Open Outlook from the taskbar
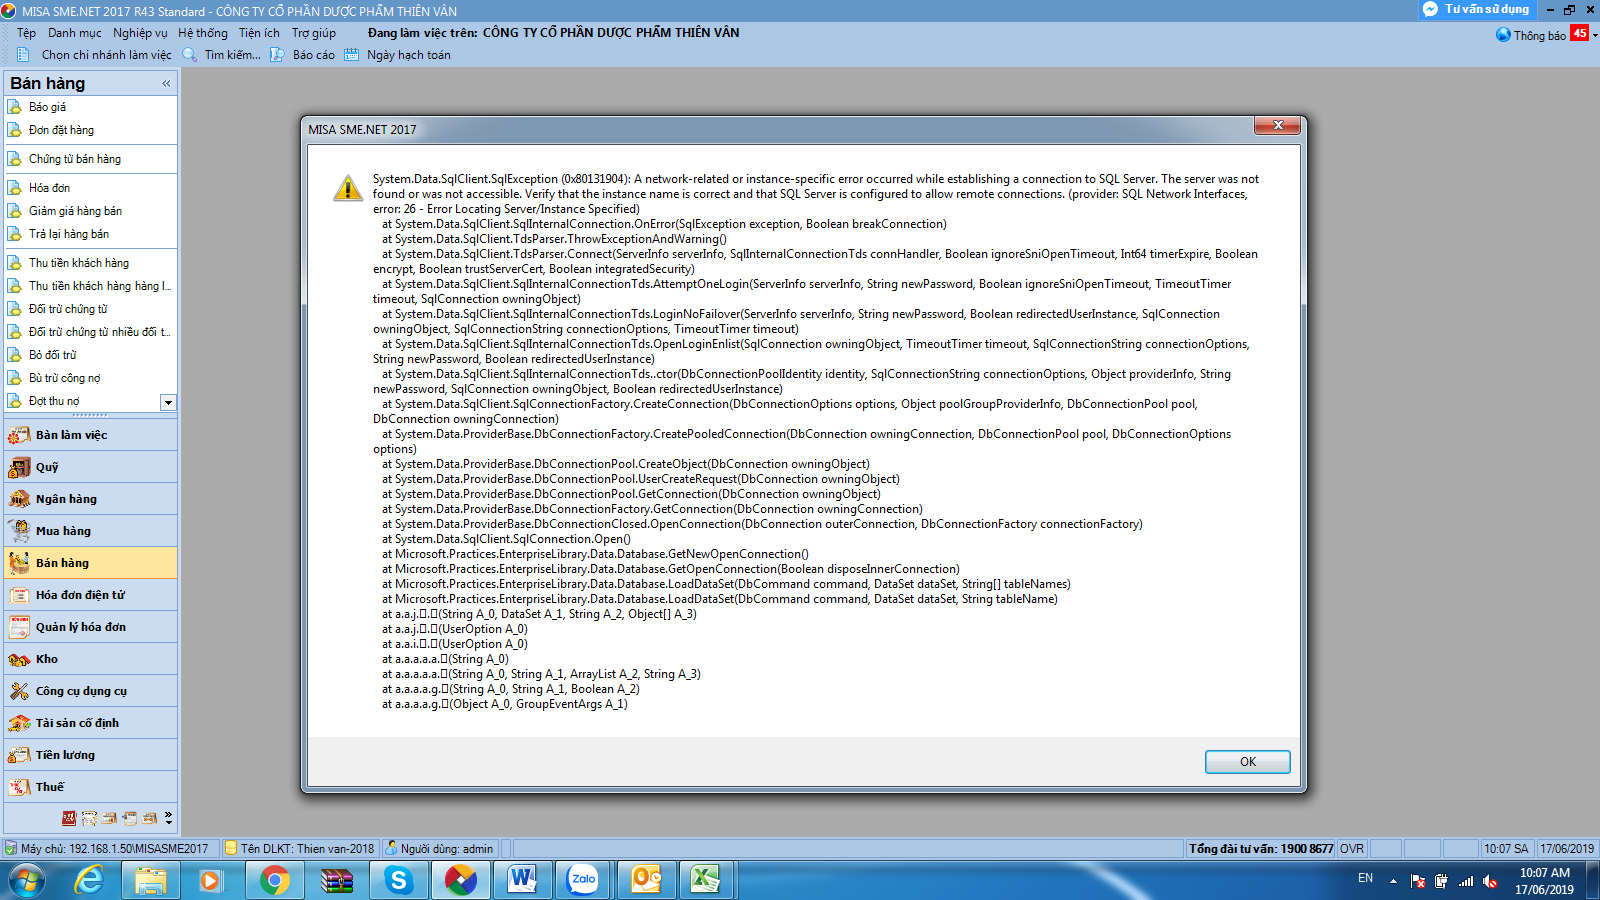Image resolution: width=1600 pixels, height=900 pixels. click(x=645, y=880)
